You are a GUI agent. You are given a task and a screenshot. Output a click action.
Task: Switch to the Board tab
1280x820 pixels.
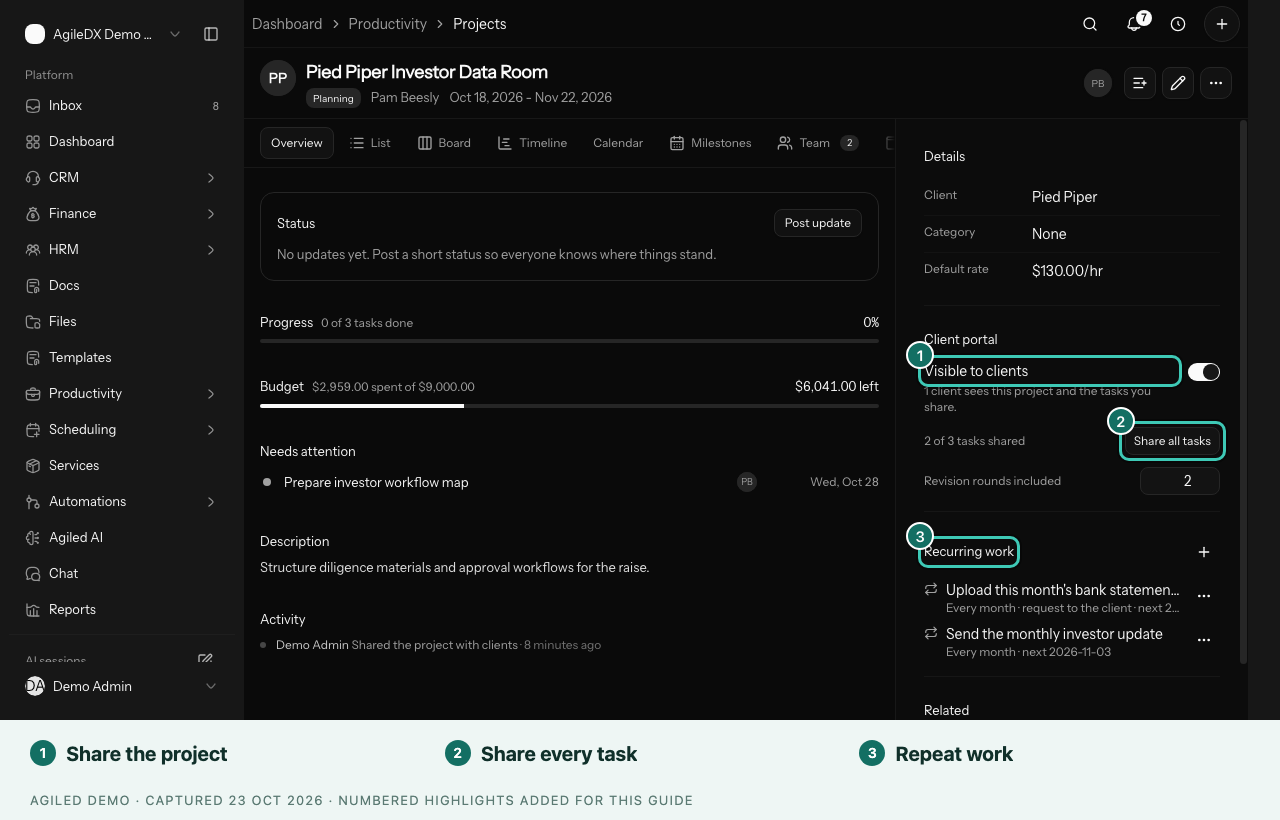click(444, 143)
